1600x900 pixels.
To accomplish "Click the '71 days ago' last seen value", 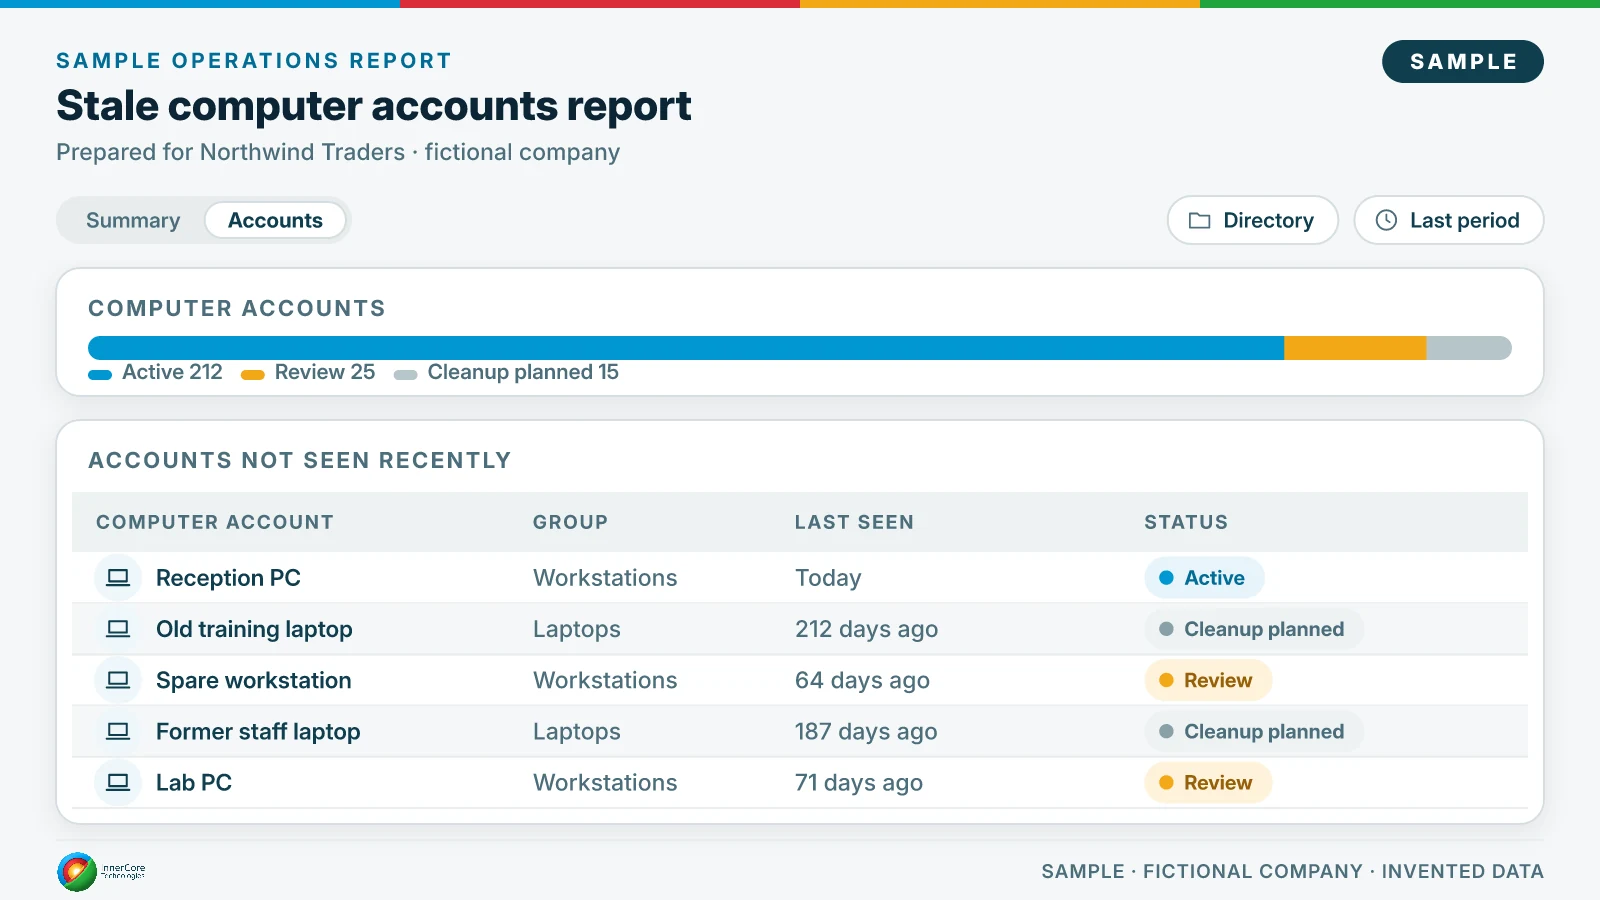I will coord(858,783).
